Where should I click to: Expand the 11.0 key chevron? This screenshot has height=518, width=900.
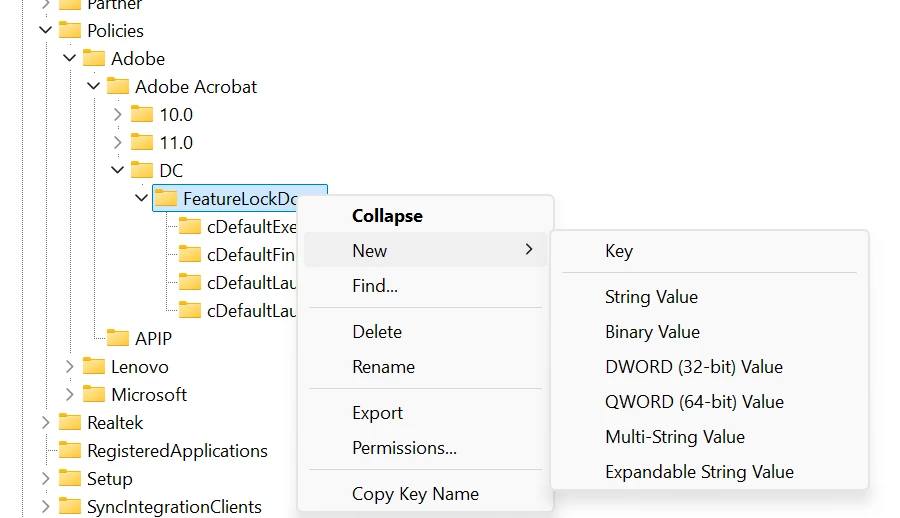[x=118, y=142]
